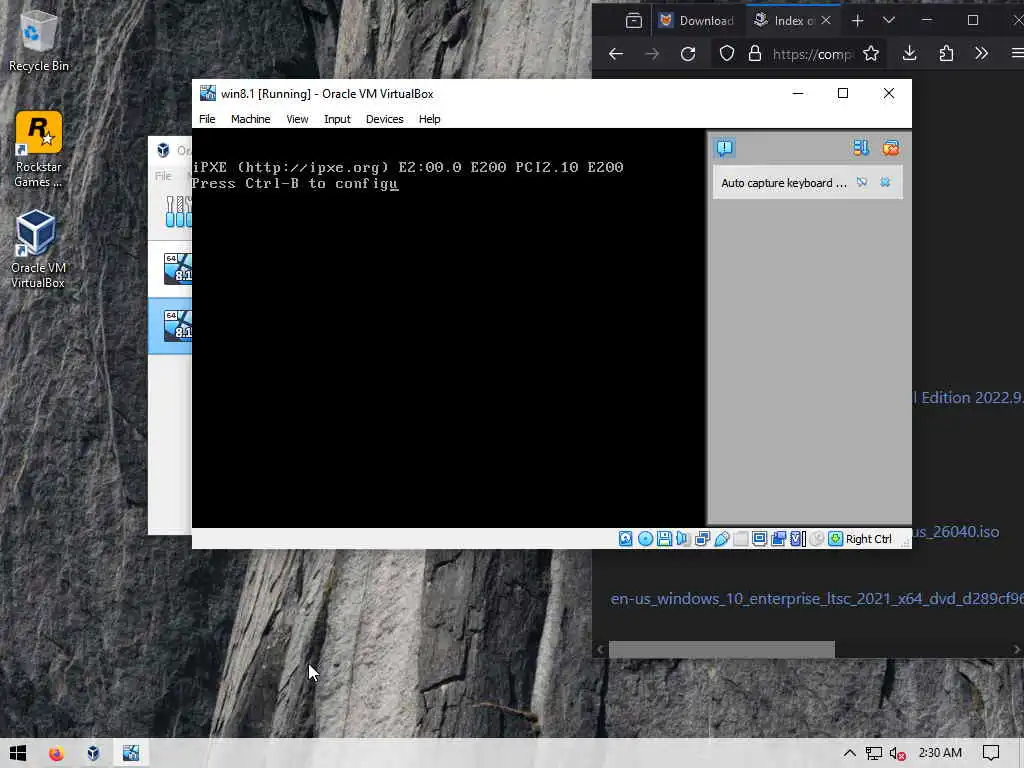1024x768 pixels.
Task: Bookmark this page with the star icon
Action: (871, 54)
